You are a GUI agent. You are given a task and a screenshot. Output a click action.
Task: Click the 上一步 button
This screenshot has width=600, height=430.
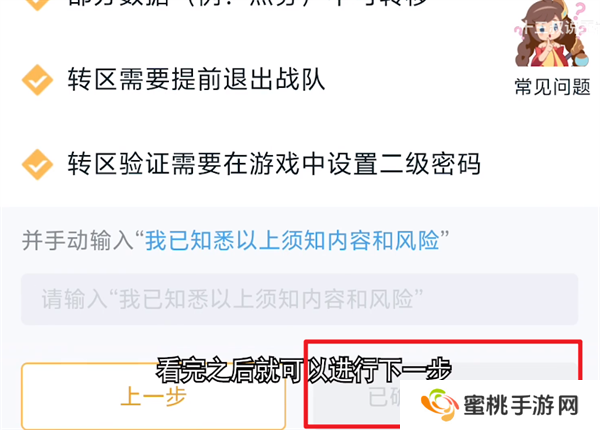(x=153, y=396)
